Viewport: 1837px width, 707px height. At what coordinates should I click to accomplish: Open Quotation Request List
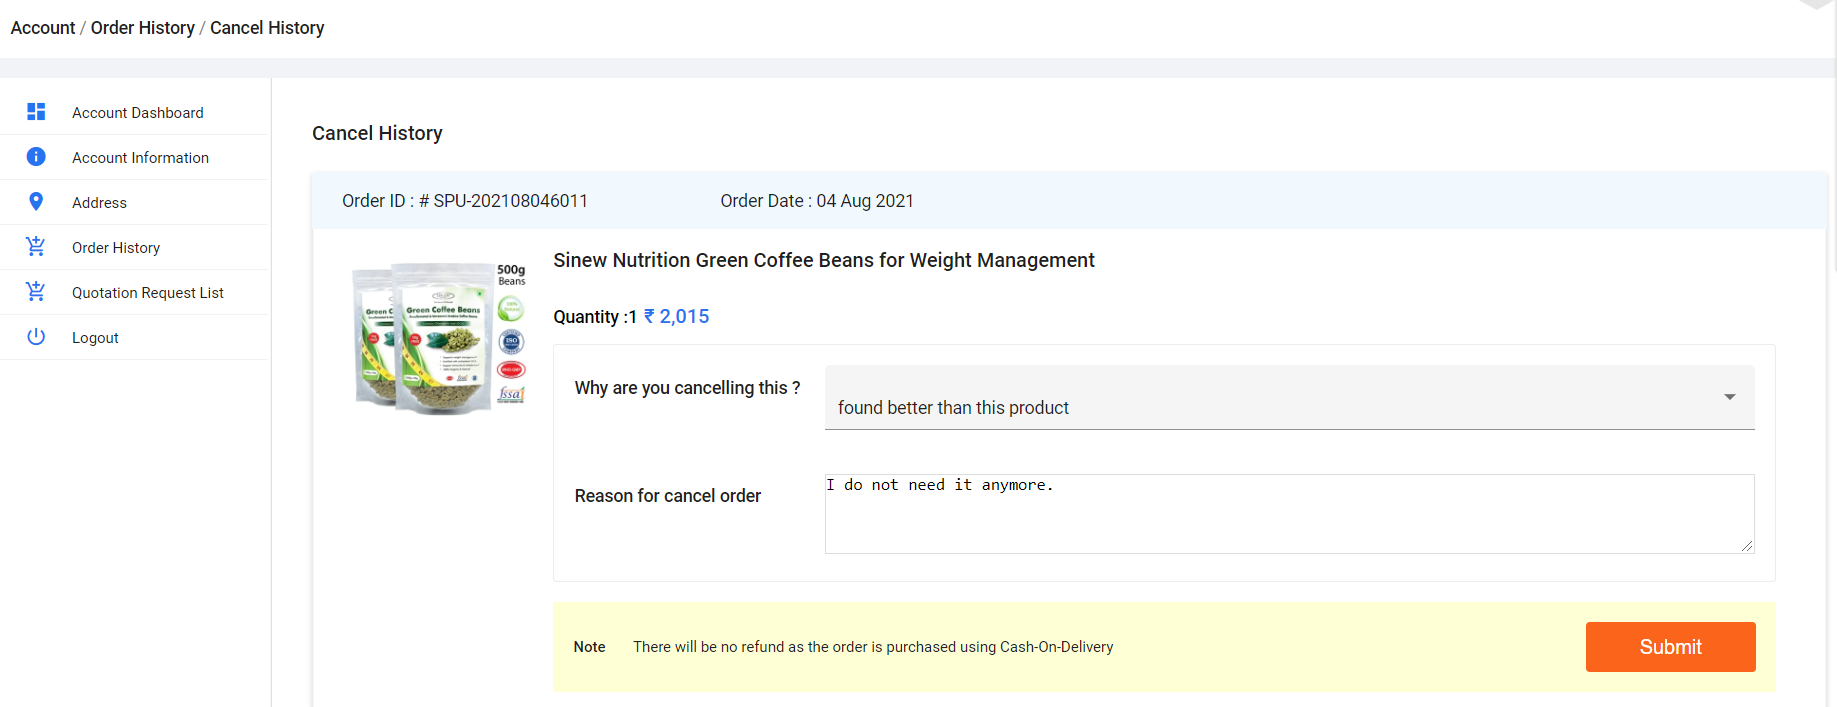(147, 293)
